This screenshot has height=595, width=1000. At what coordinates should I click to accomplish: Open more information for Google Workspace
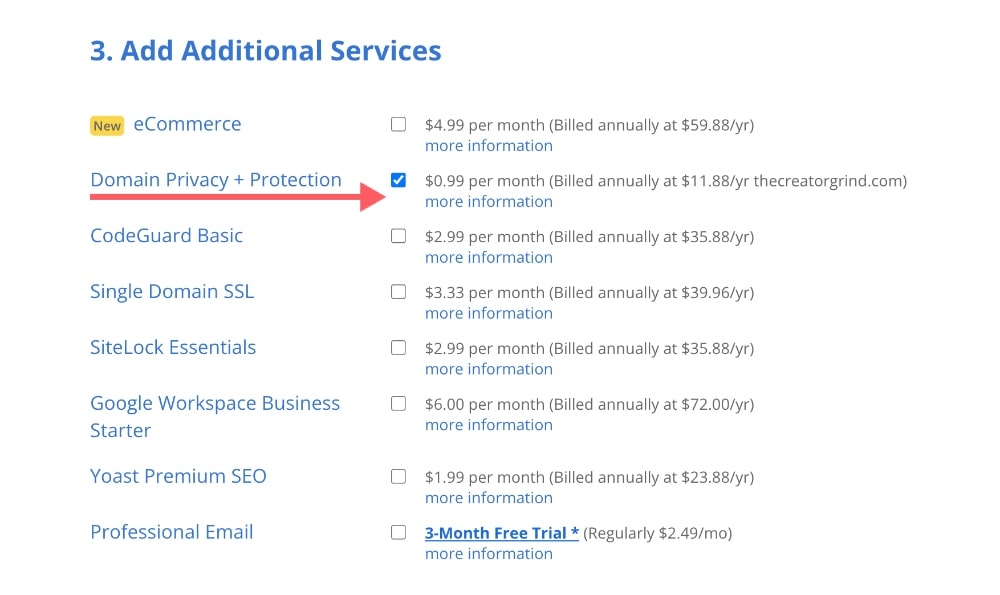point(488,424)
